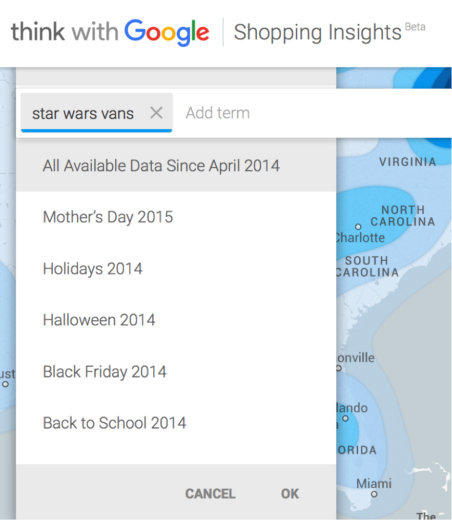The height and width of the screenshot is (520, 452).
Task: Click the VIRGINIA label on map
Action: (x=408, y=162)
